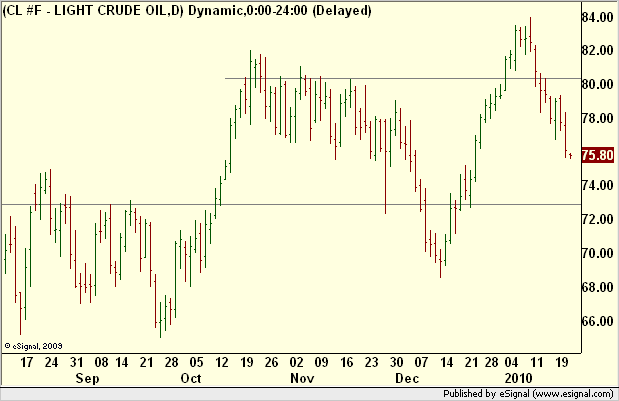Click the date label 05 on time axis
Screen dimensions: 619x401
tap(196, 362)
